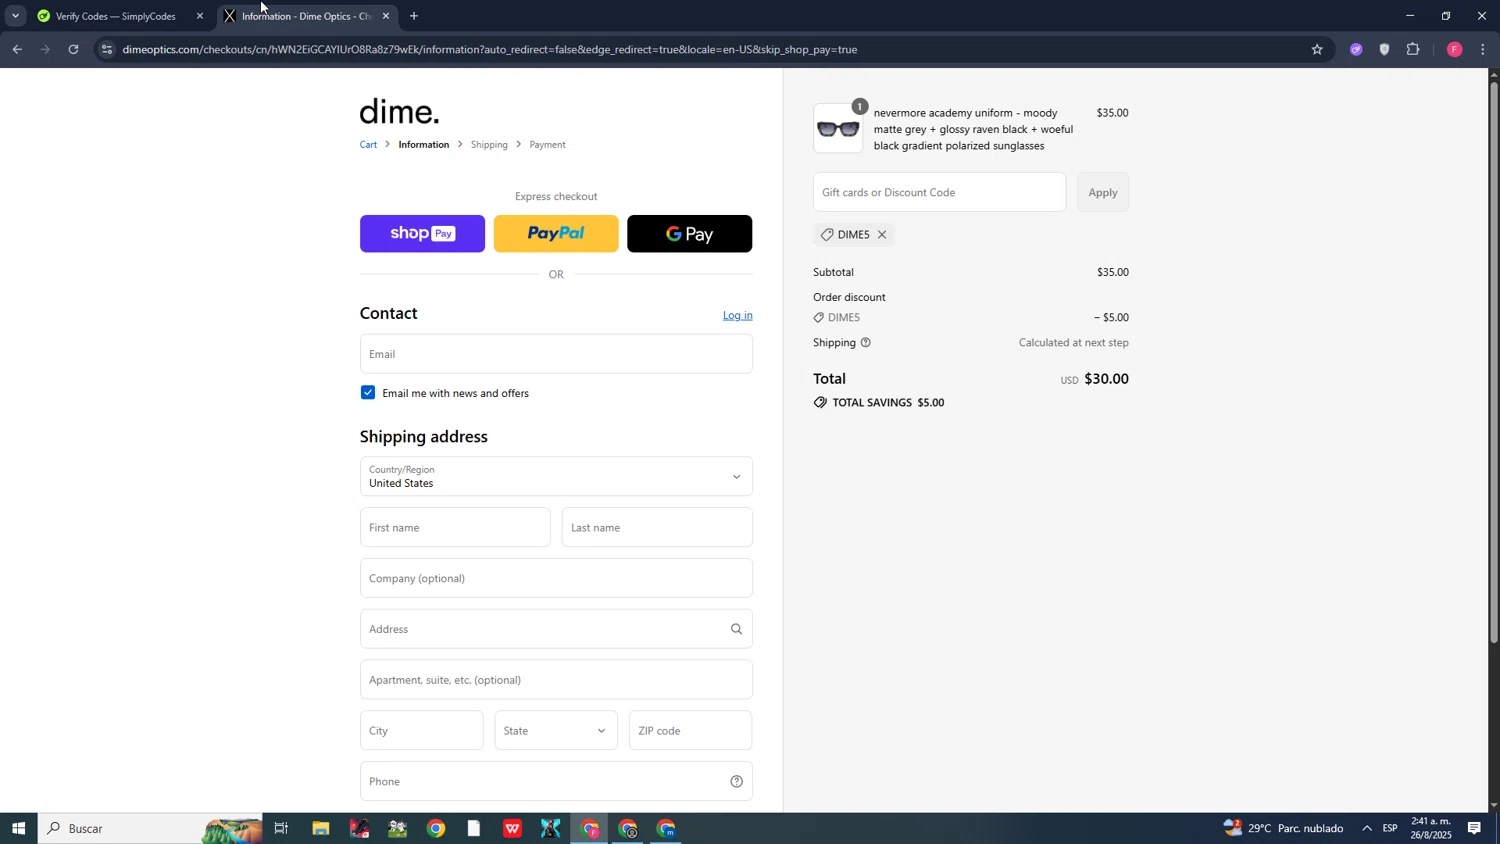Open the notification center icon
1500x844 pixels.
coord(1475,829)
